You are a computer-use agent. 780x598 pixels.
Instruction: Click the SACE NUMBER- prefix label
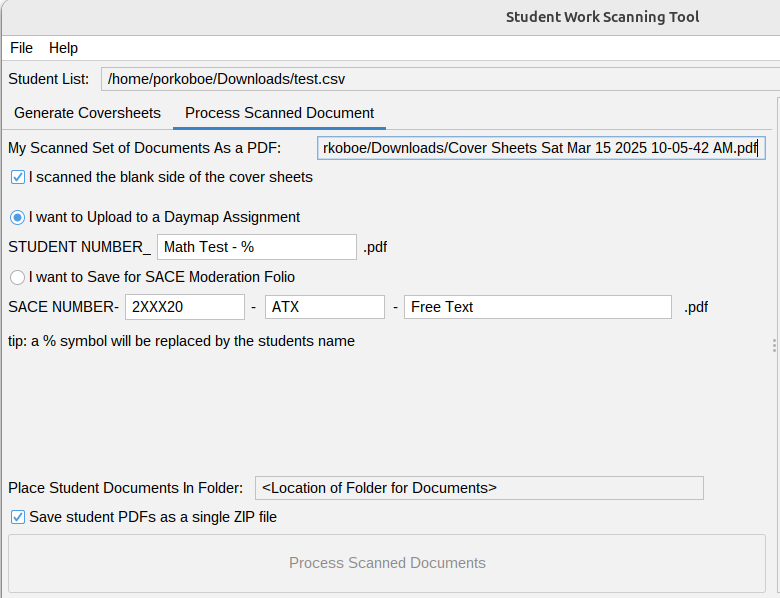click(x=64, y=307)
